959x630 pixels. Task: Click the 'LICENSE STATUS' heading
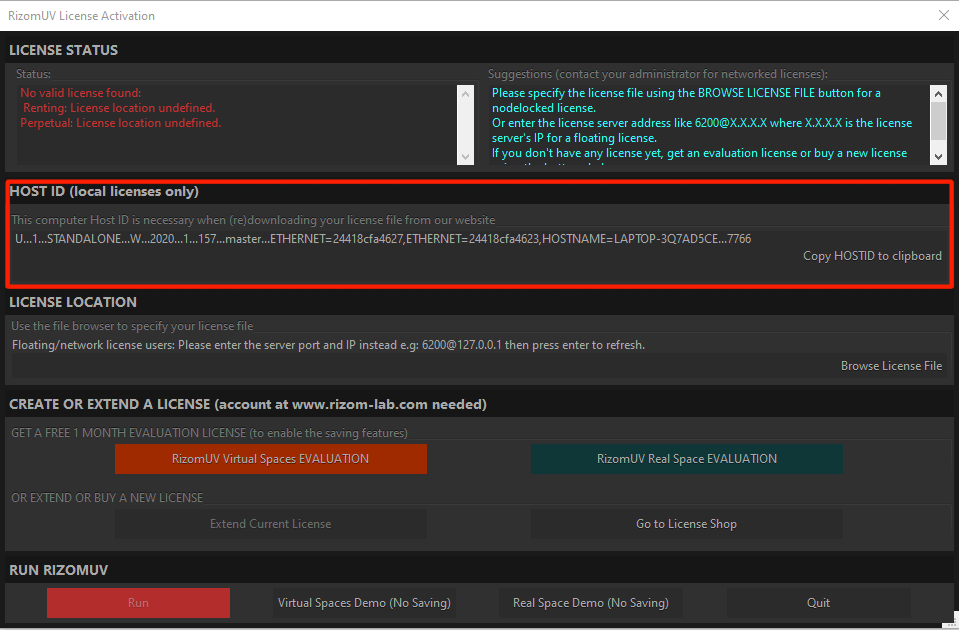[64, 50]
